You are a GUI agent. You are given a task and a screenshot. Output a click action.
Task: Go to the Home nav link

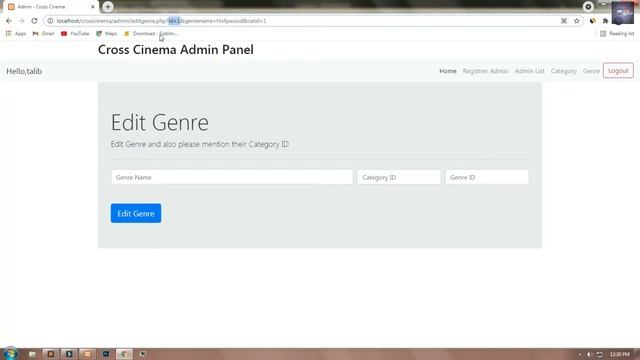click(448, 71)
